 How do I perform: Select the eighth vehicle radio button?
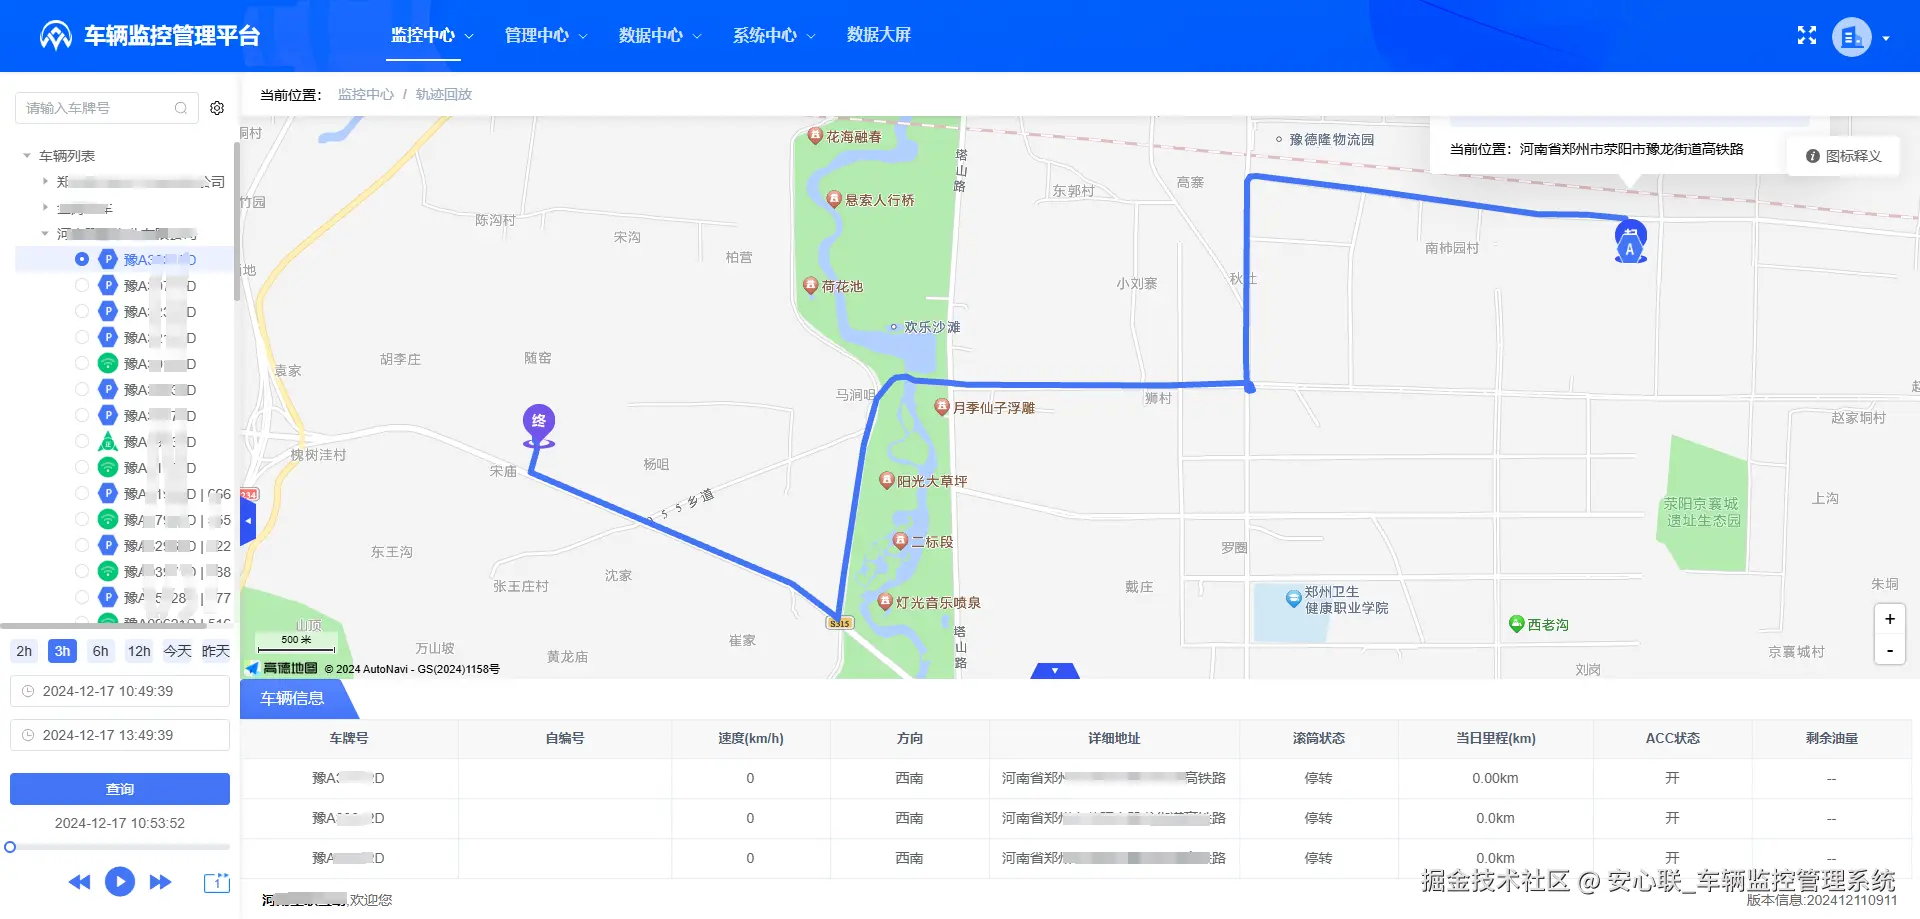click(x=82, y=441)
